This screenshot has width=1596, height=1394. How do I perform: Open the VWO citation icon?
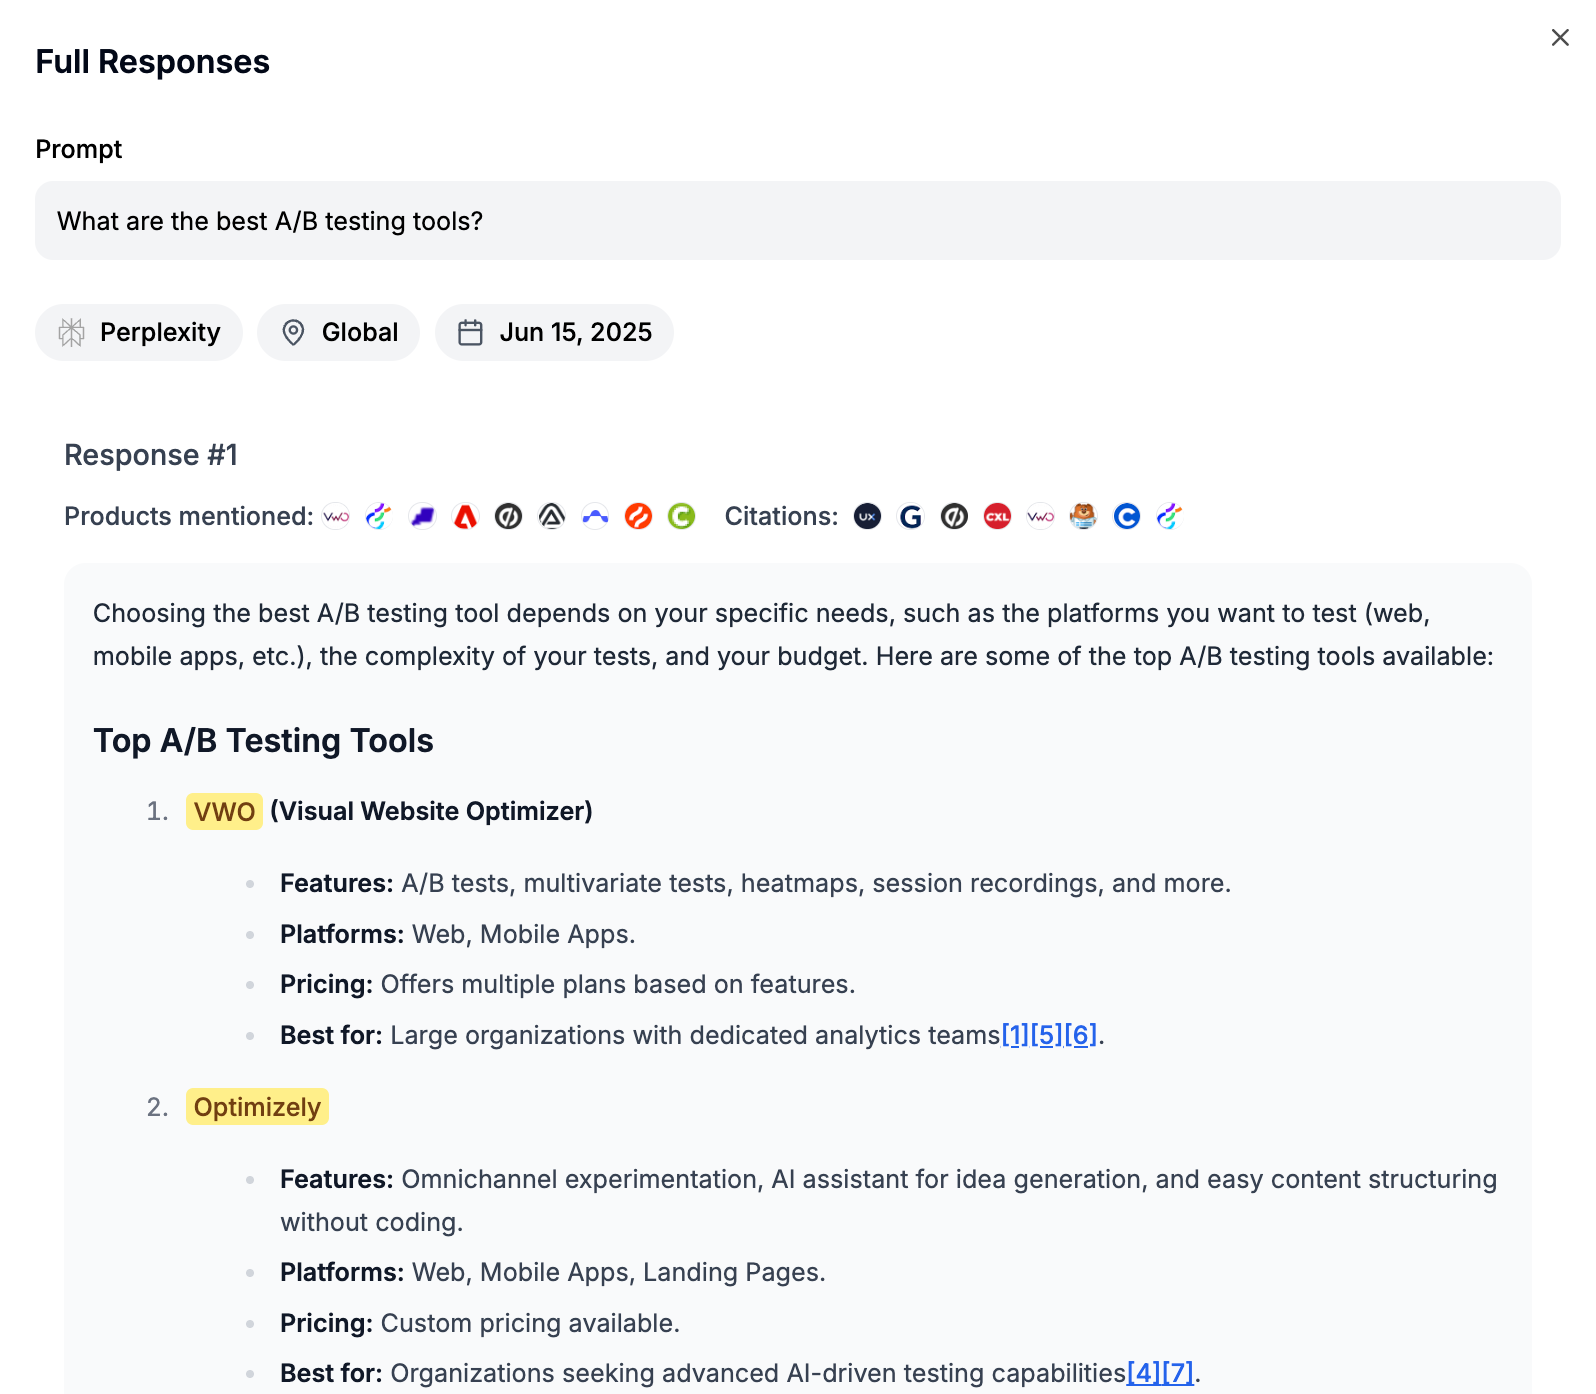(1041, 516)
